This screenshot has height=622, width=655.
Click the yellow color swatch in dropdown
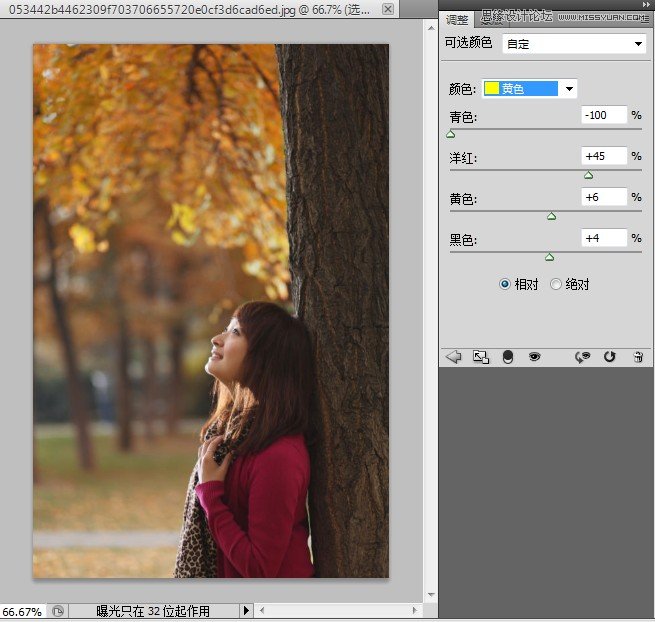tap(492, 89)
